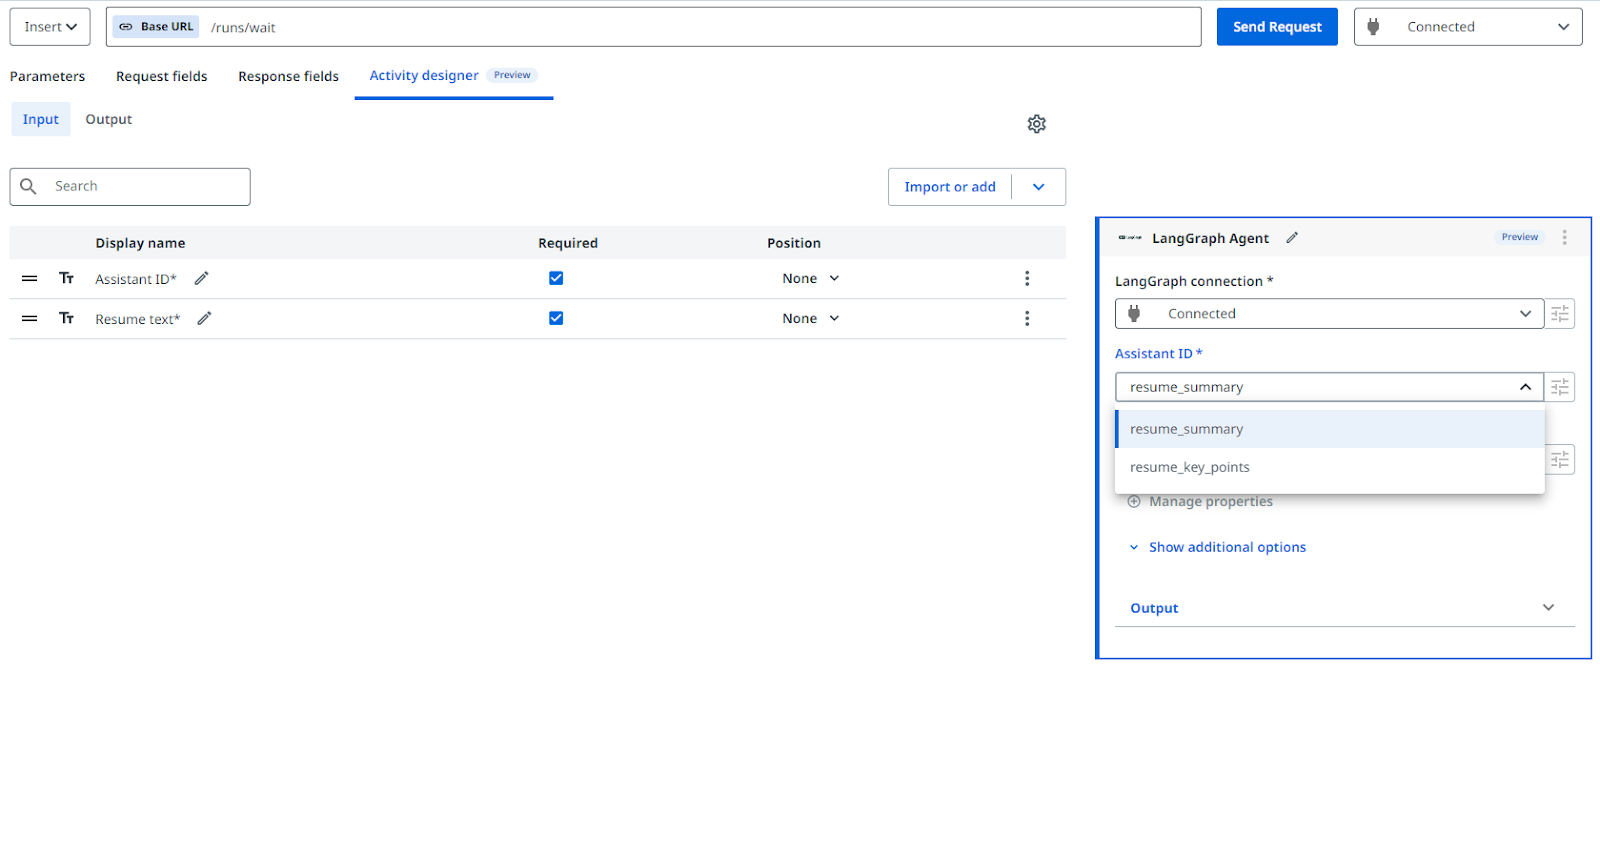
Task: Switch to the Parameters tab
Action: [48, 76]
